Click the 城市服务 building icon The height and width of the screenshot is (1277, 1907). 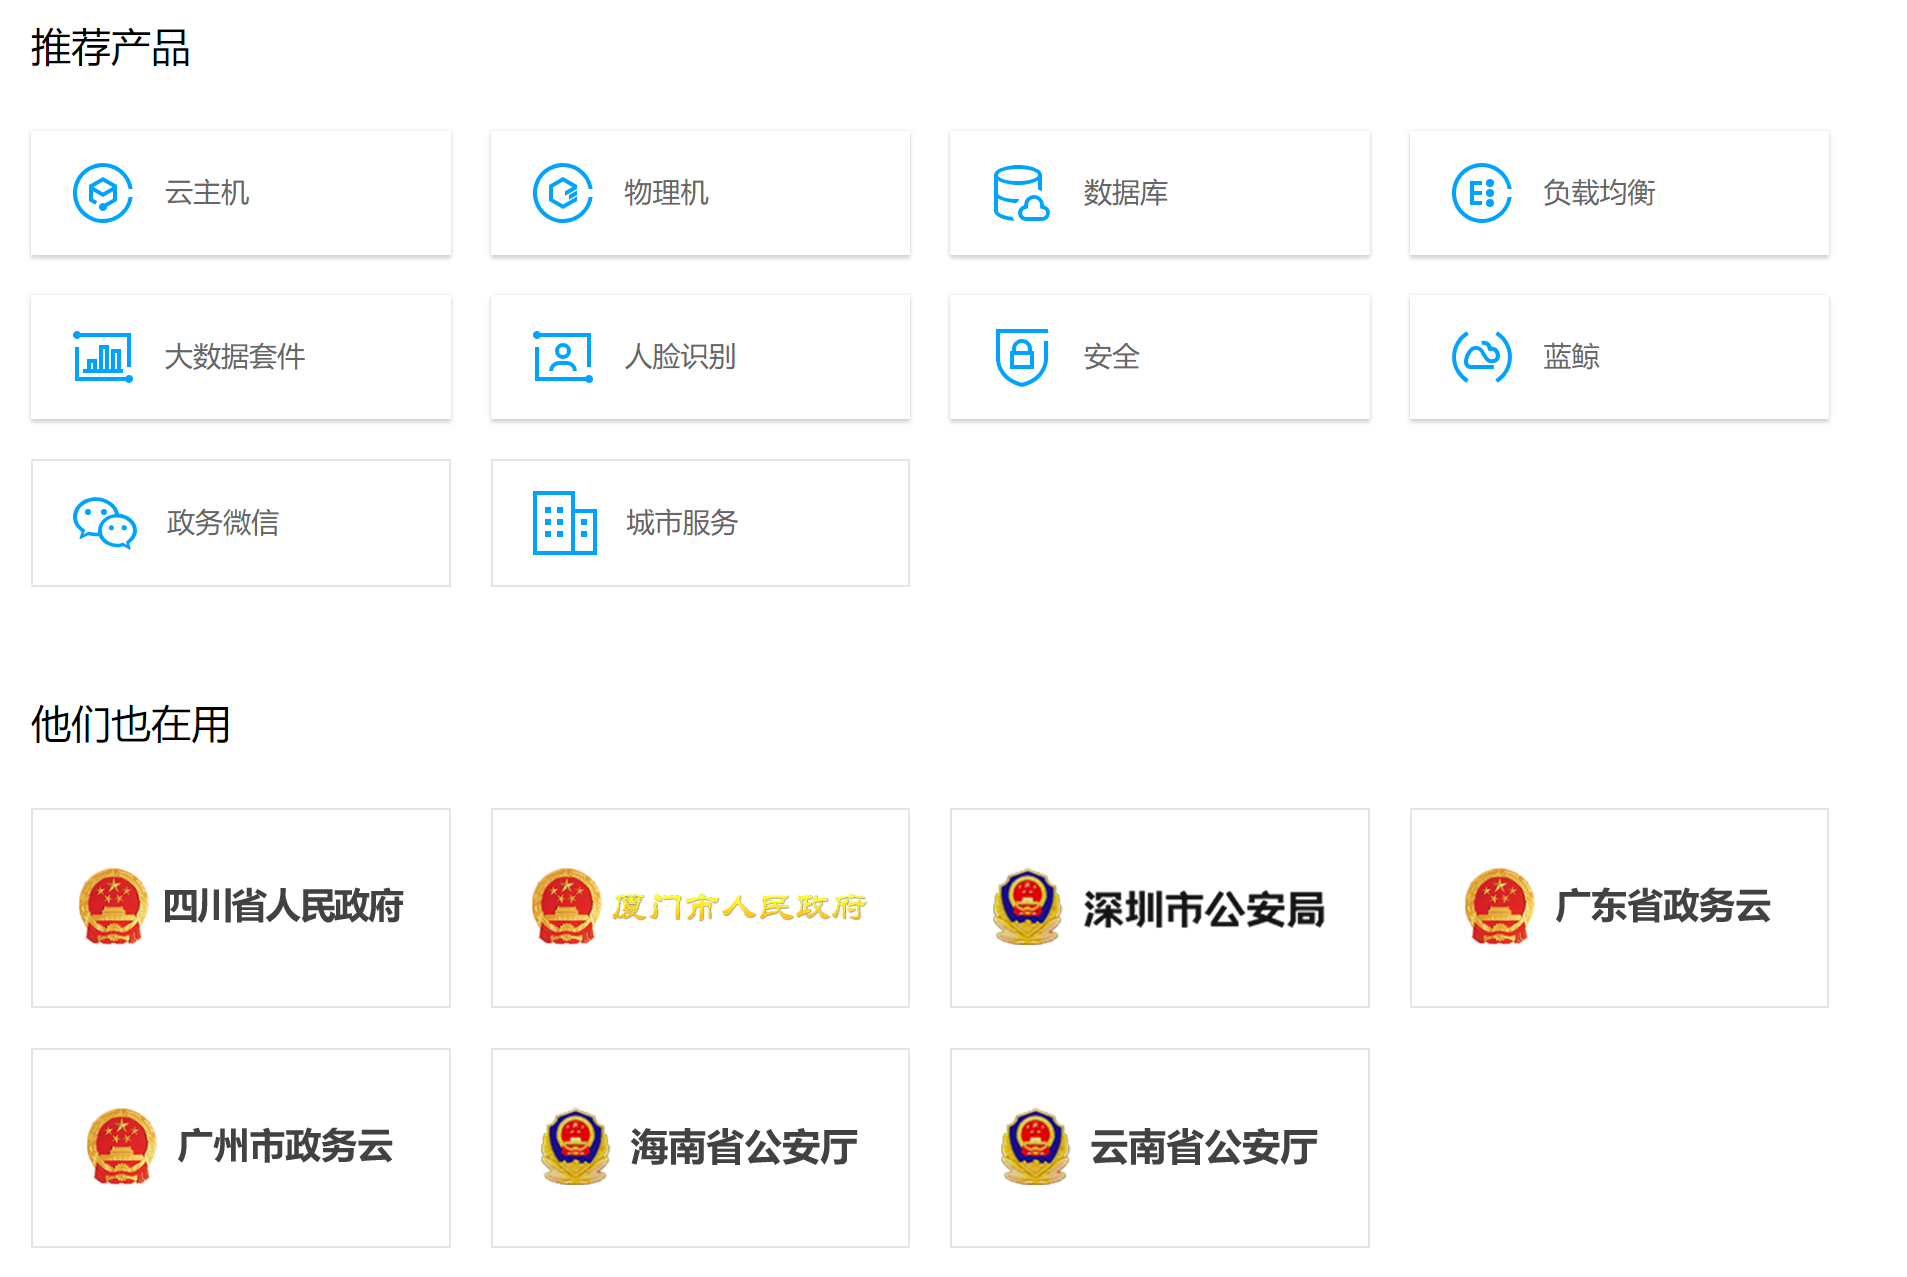tap(564, 522)
